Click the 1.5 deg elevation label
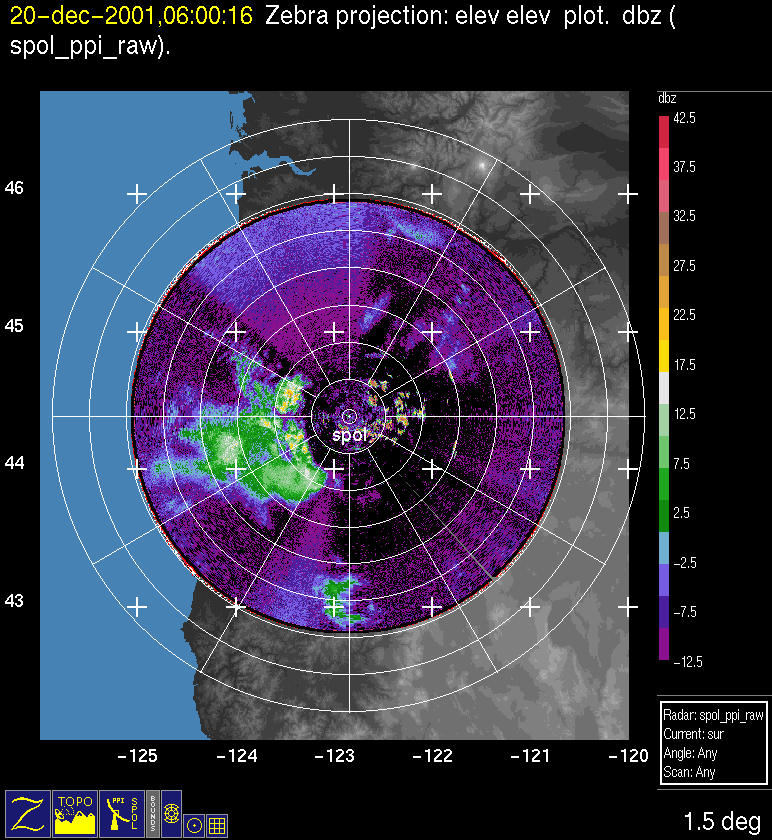The image size is (772, 840). click(721, 821)
